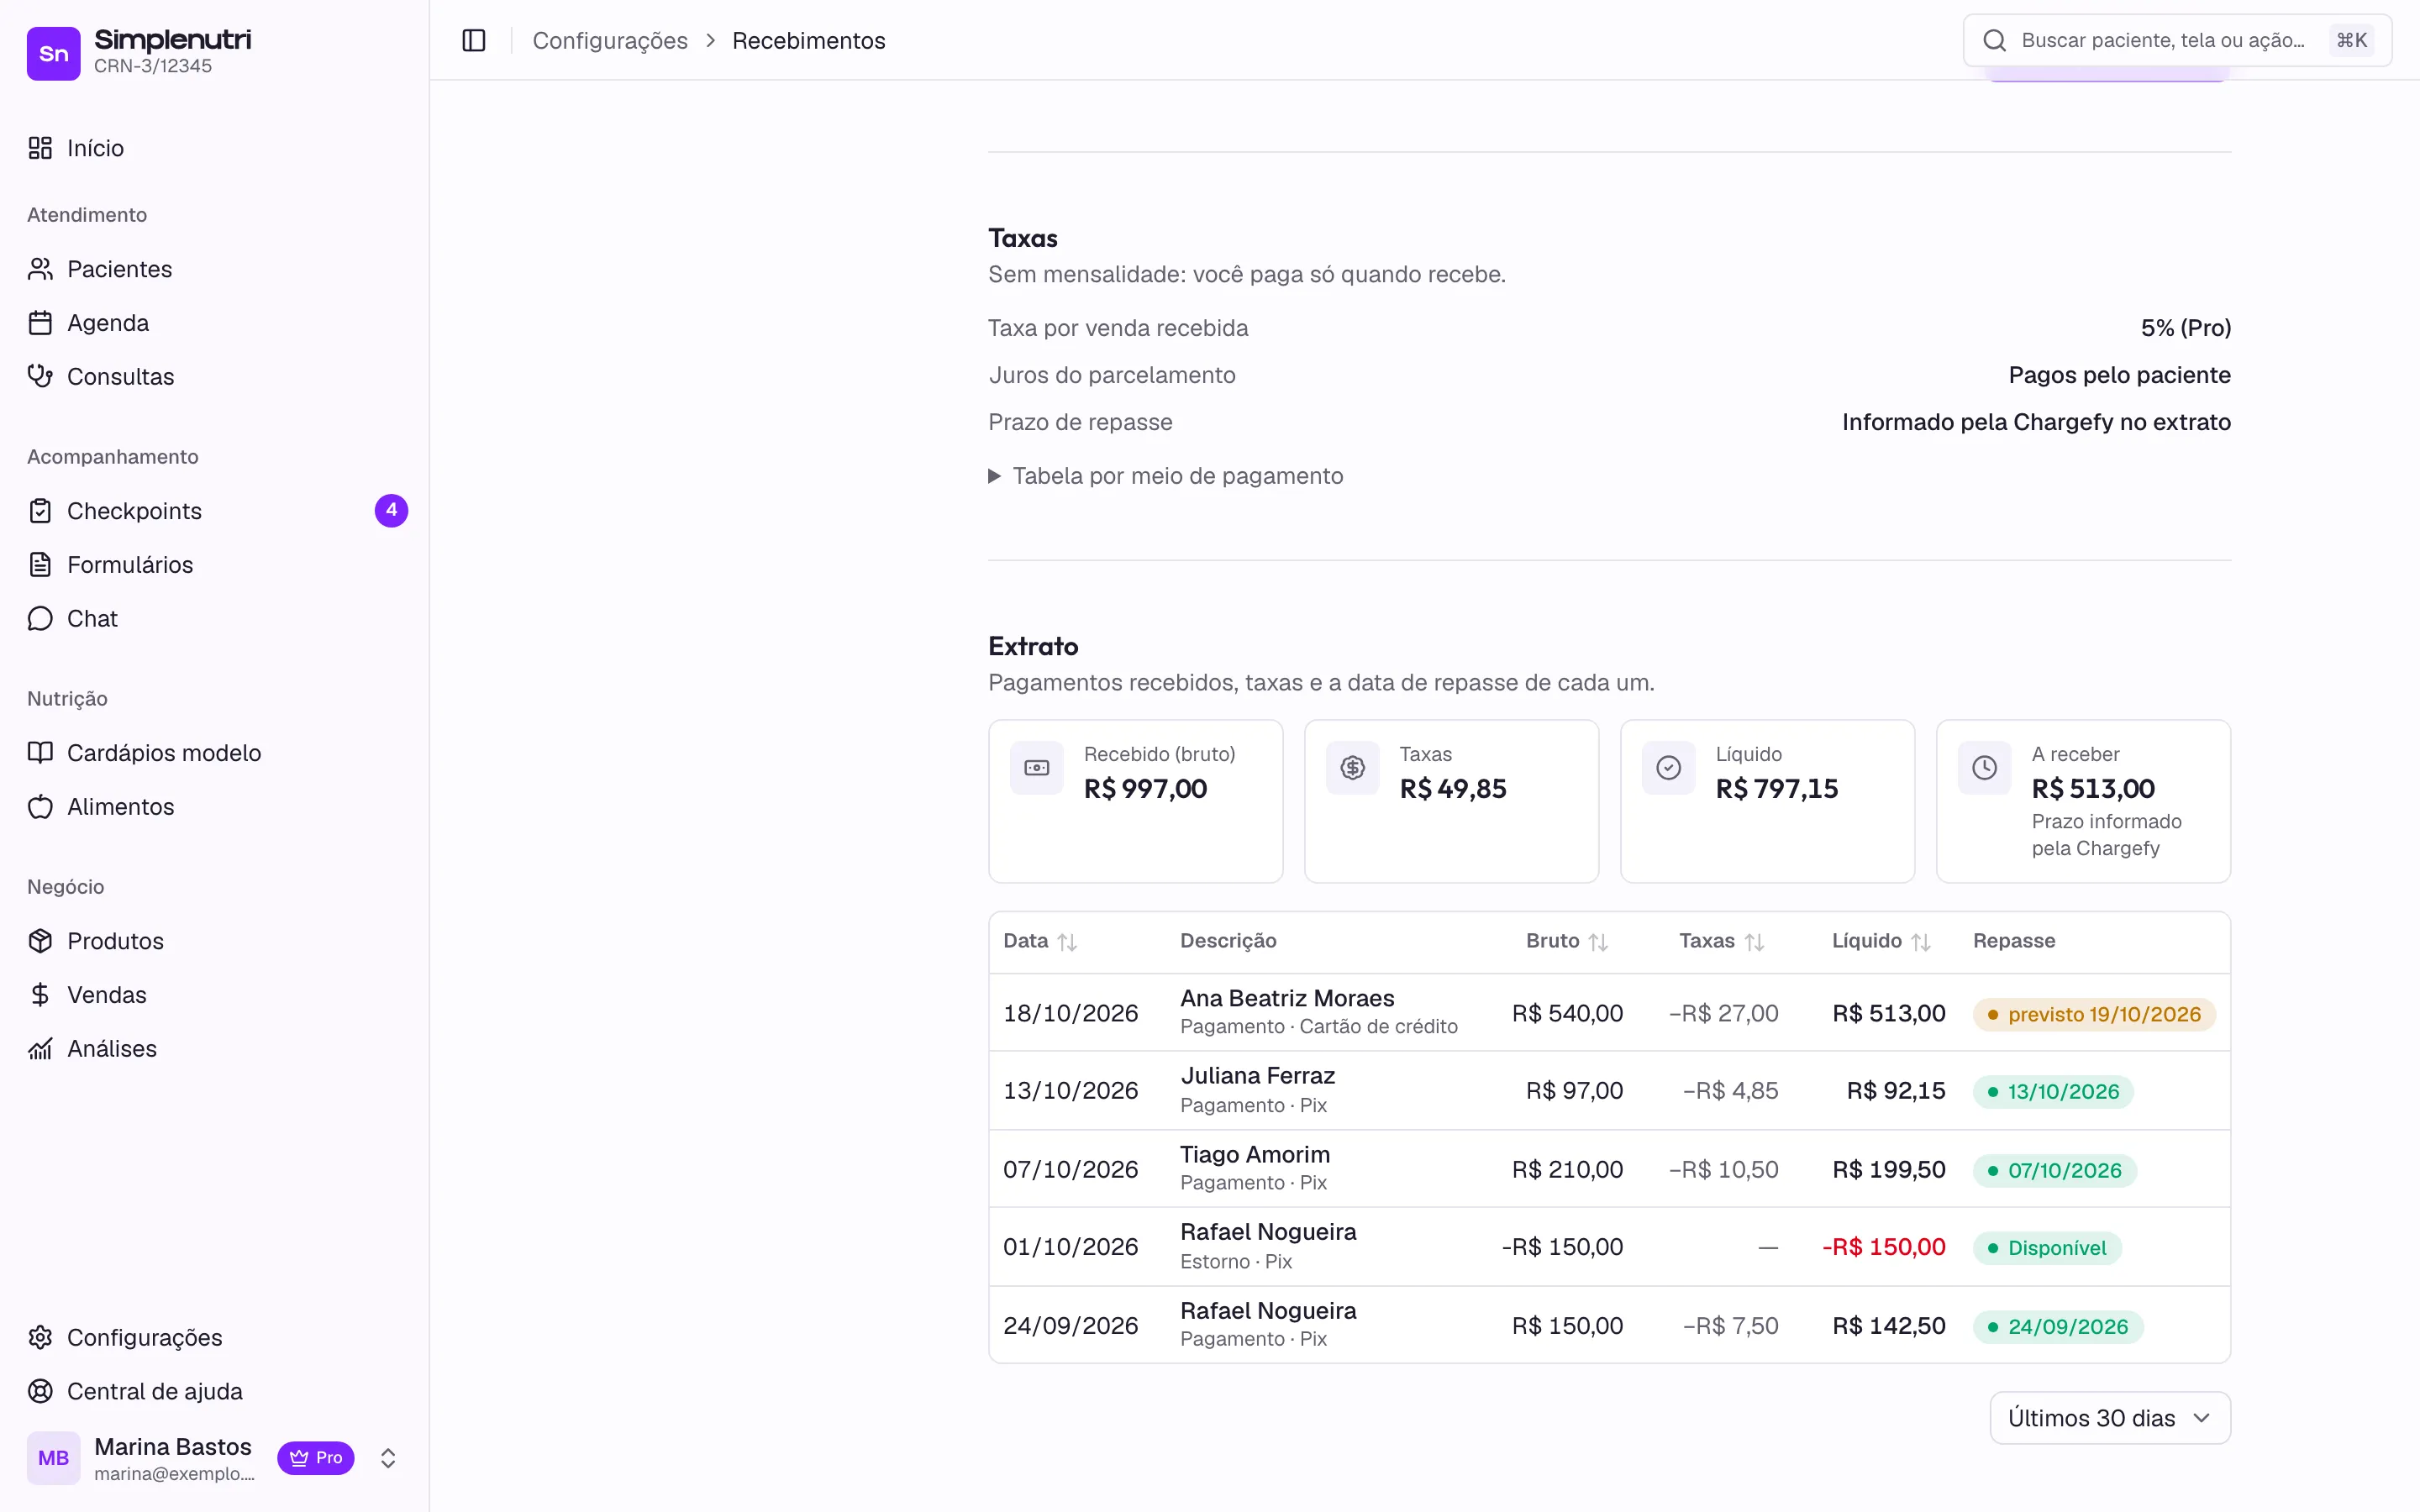Sort table by Líquido column
Image resolution: width=2420 pixels, height=1512 pixels.
tap(1881, 941)
